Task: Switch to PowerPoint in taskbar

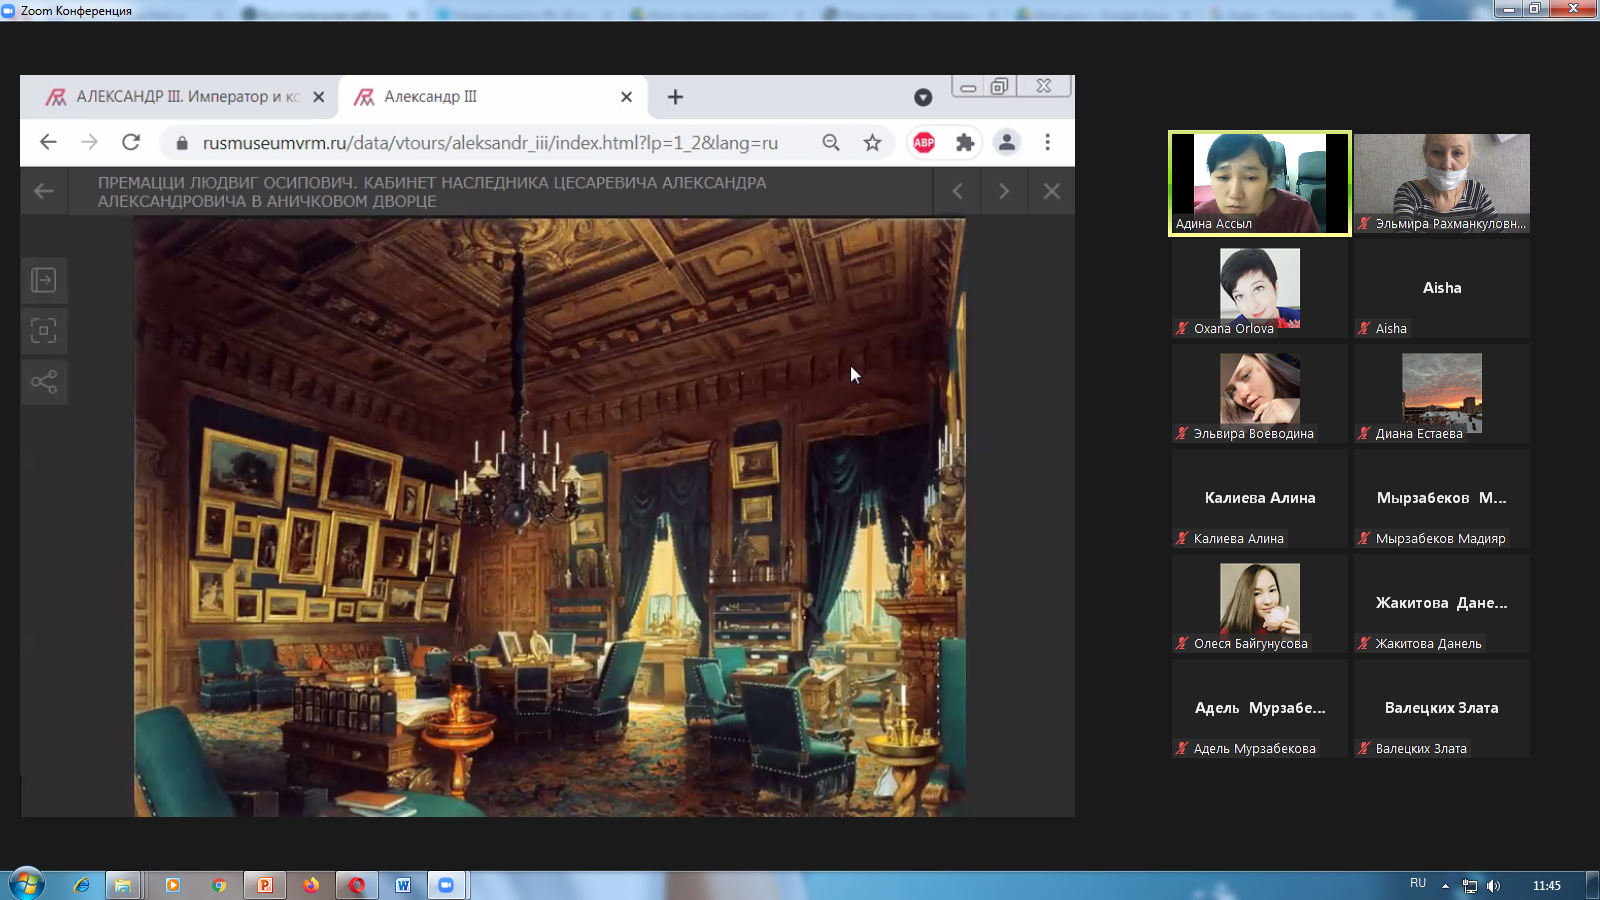Action: click(265, 885)
